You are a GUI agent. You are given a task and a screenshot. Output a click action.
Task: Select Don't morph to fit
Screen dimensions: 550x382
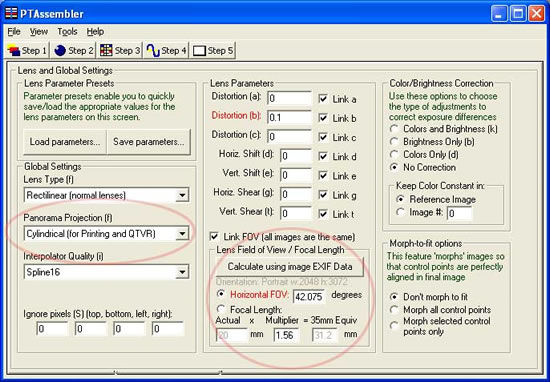tap(394, 297)
